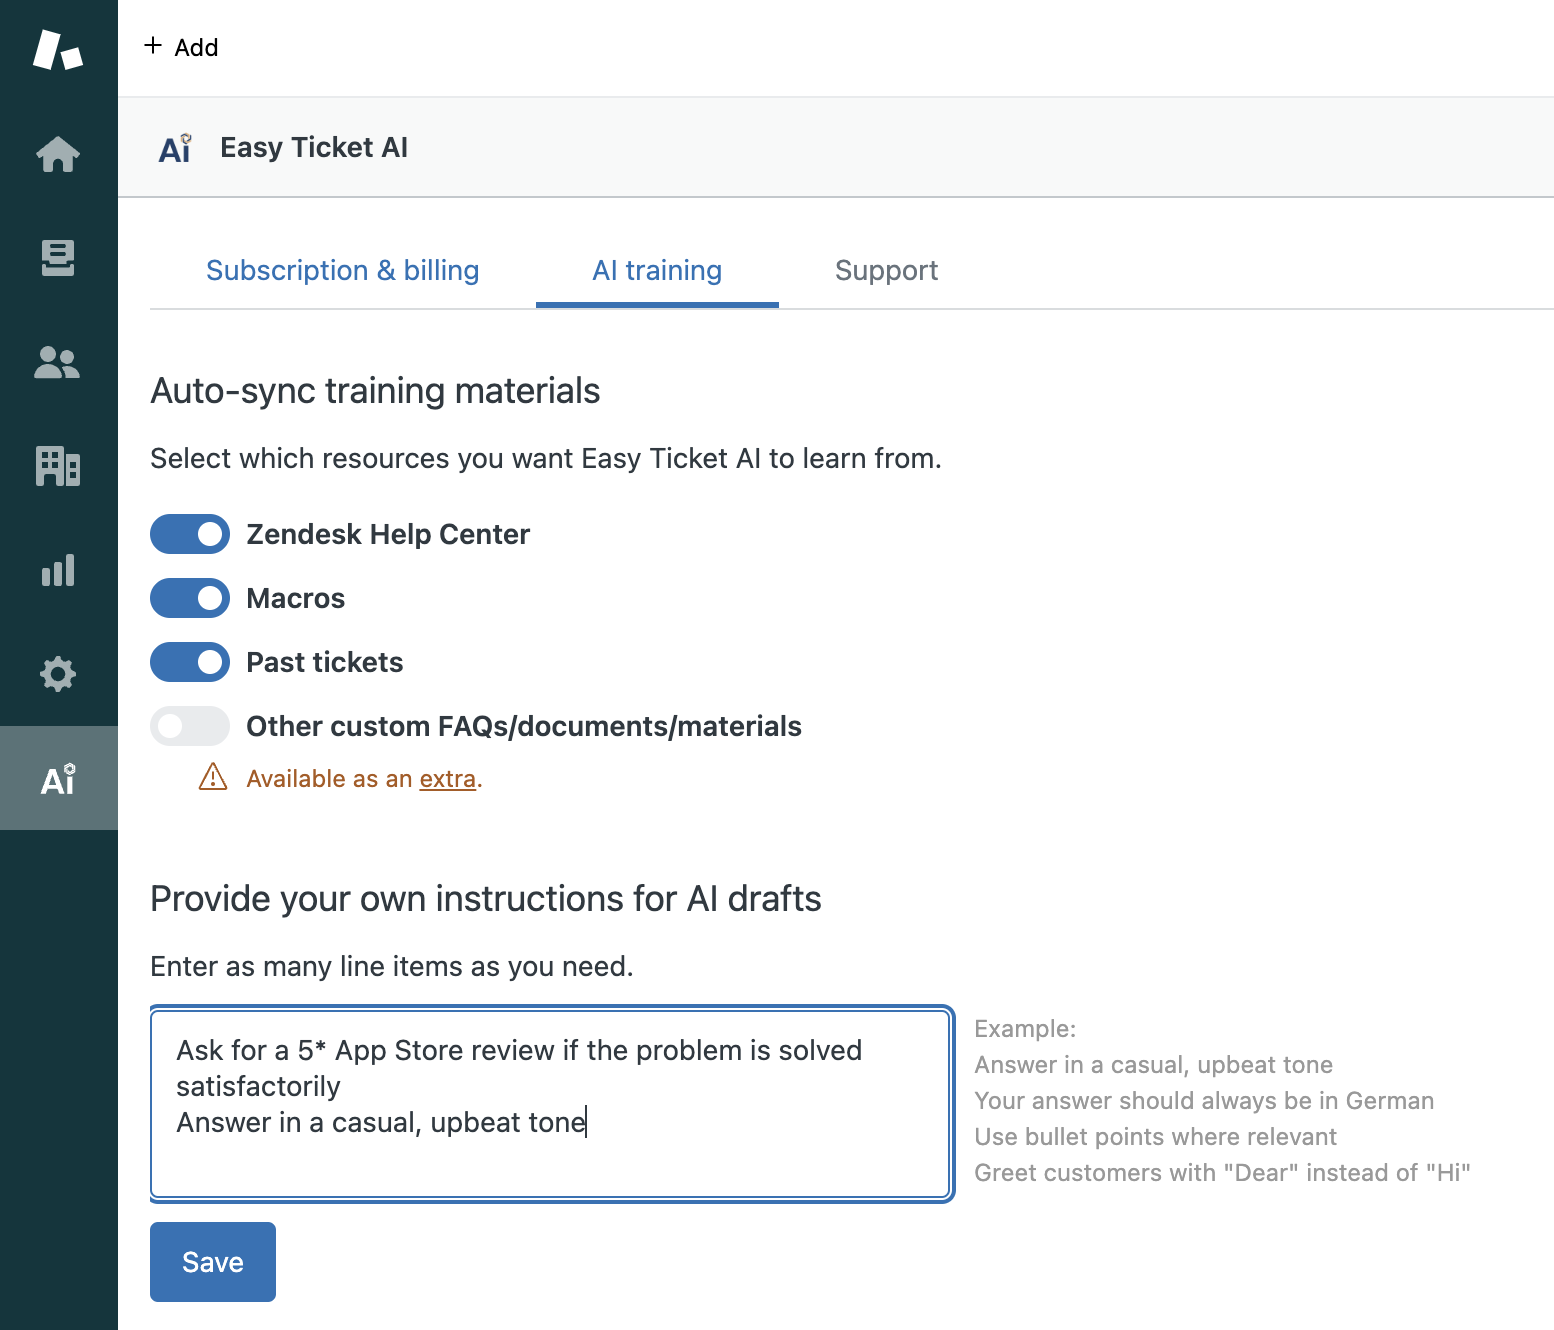Select the AI training tab
Screen dimensions: 1554x1330
coord(657,270)
